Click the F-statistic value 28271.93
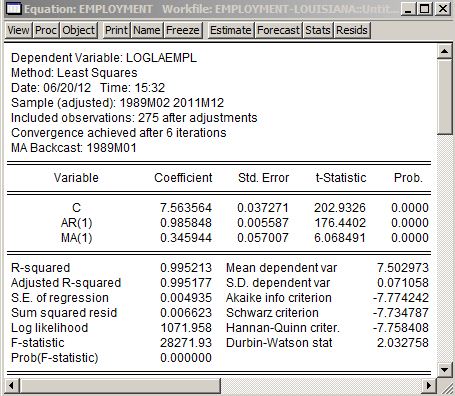Screen dimensions: 455x396 186,343
